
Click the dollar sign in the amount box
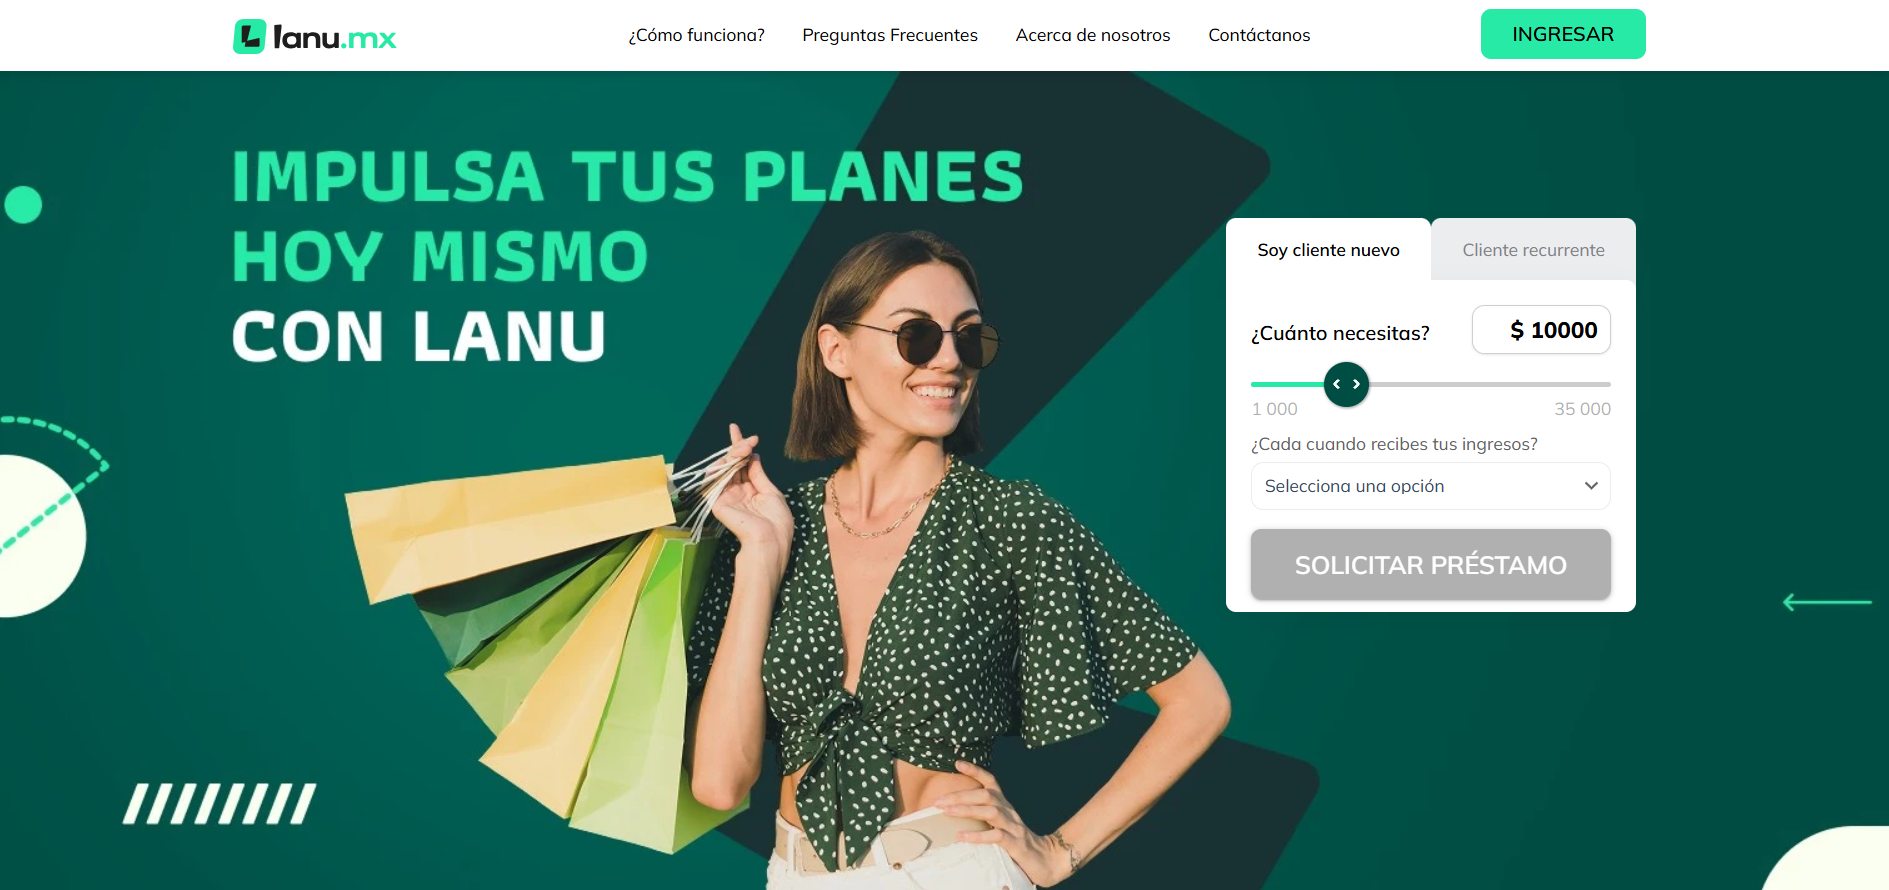[1517, 330]
